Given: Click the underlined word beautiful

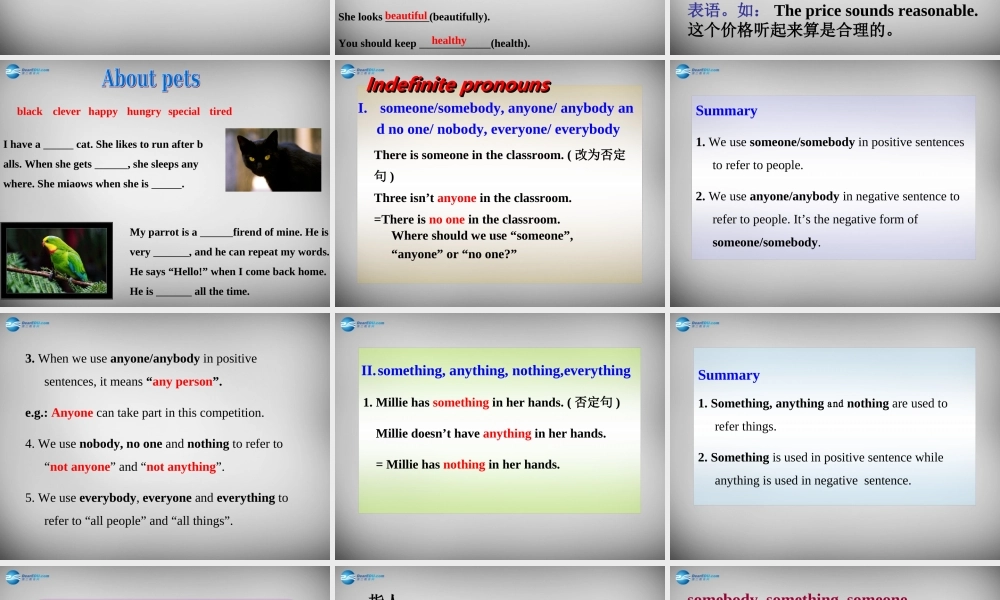Looking at the screenshot, I should [x=404, y=17].
